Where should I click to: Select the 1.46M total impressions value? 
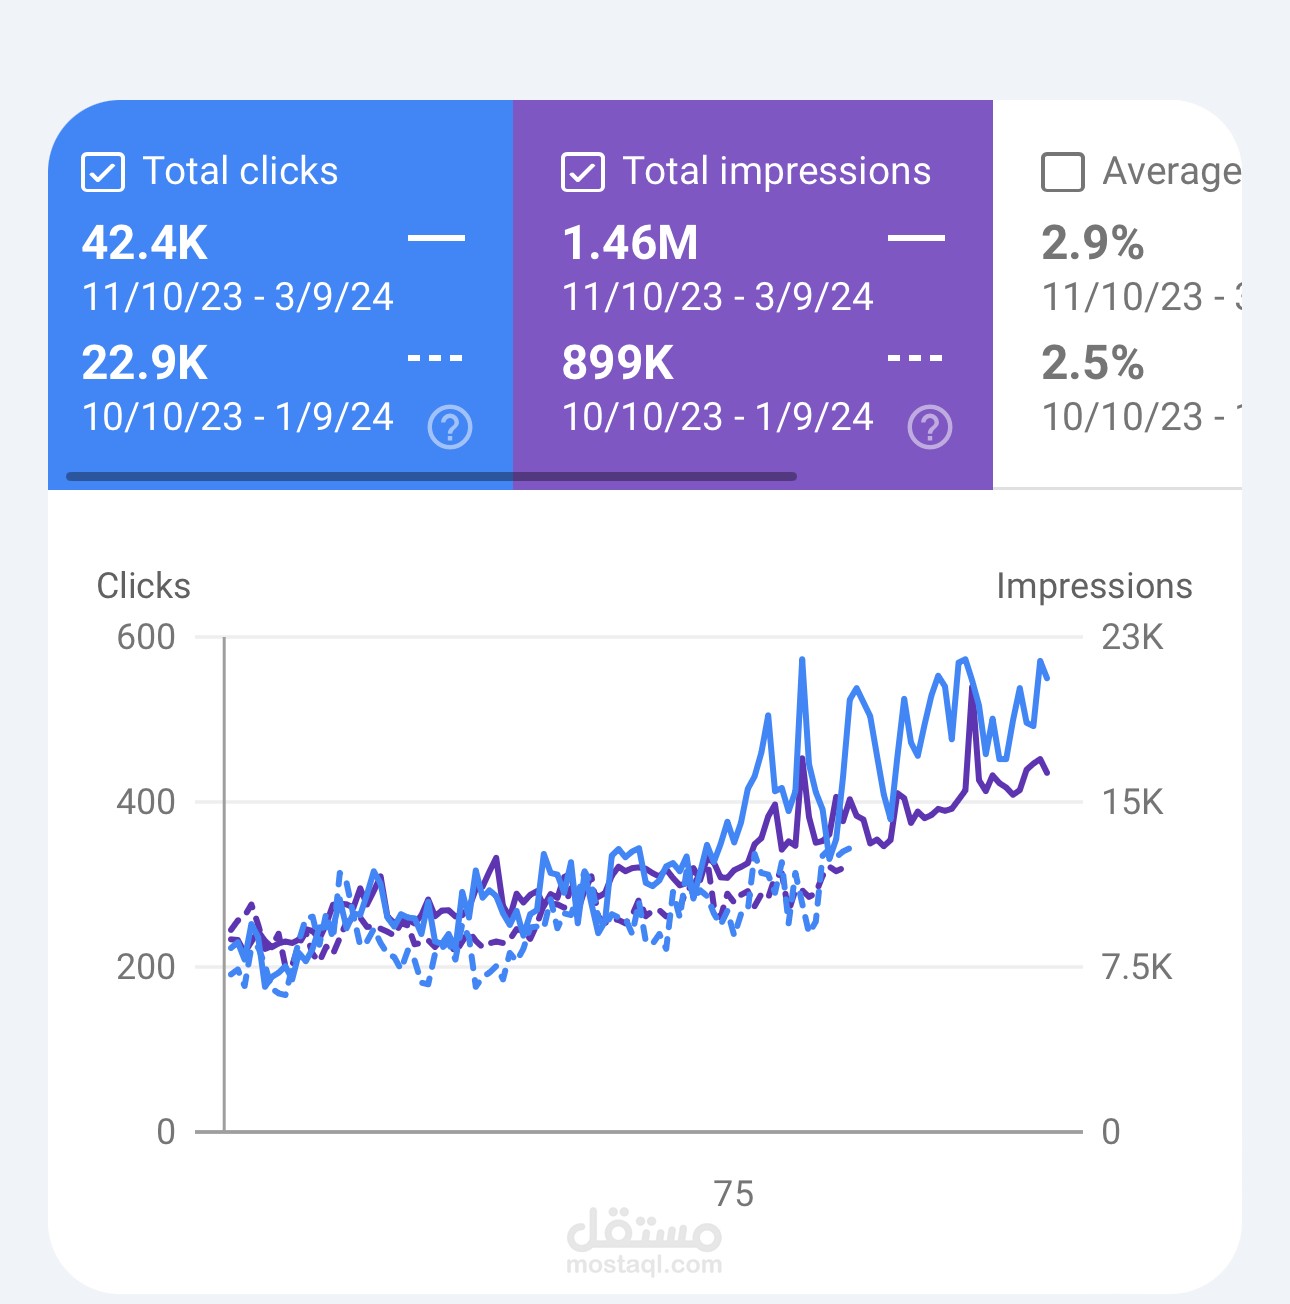click(630, 243)
